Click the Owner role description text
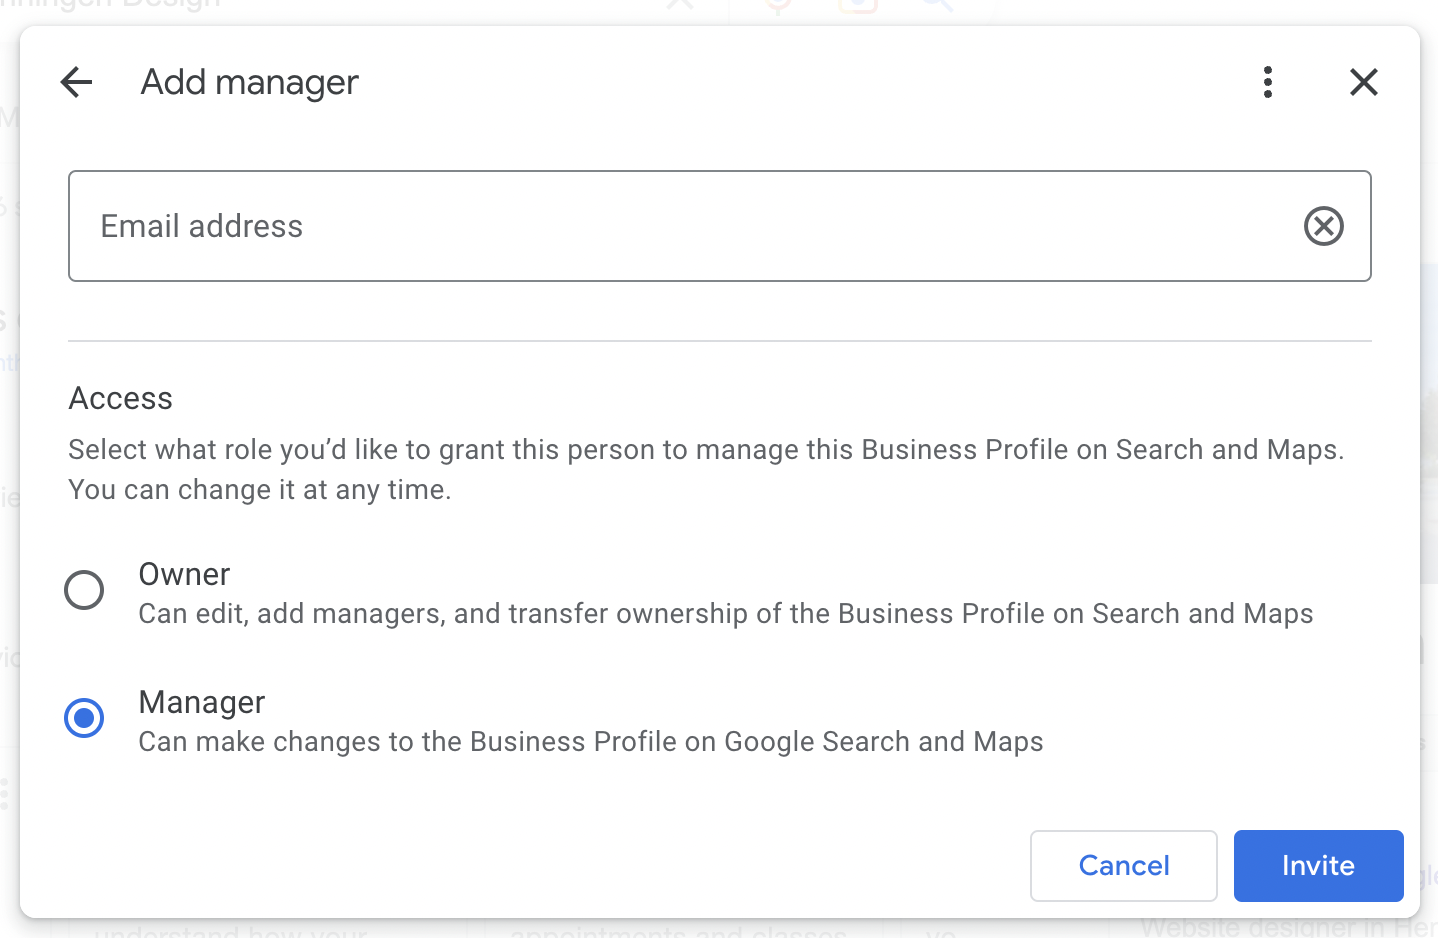Viewport: 1438px width, 938px height. 725,614
